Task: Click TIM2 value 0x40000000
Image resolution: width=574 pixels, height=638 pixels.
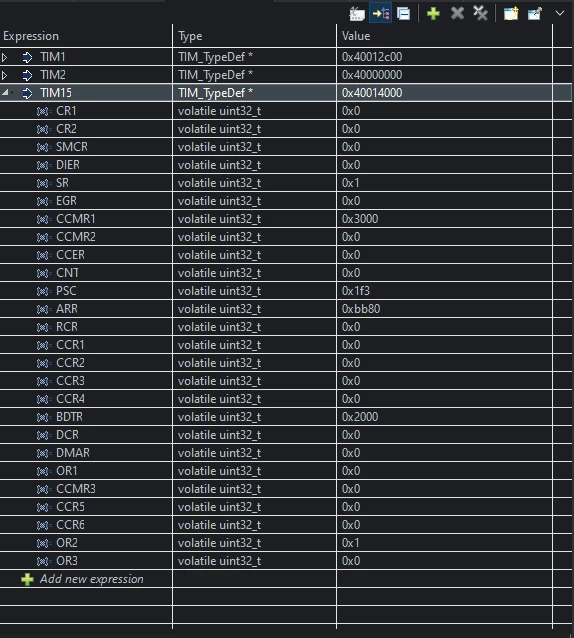Action: (x=372, y=75)
